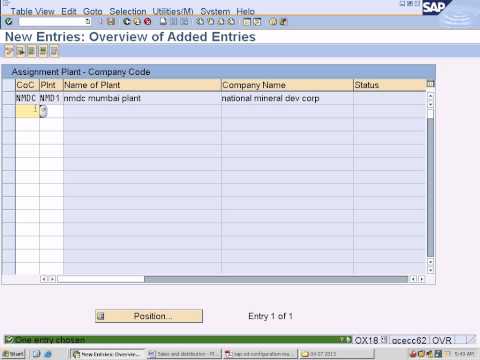Screen dimensions: 480x360
Task: Click the Plnt column header
Action: (x=51, y=85)
